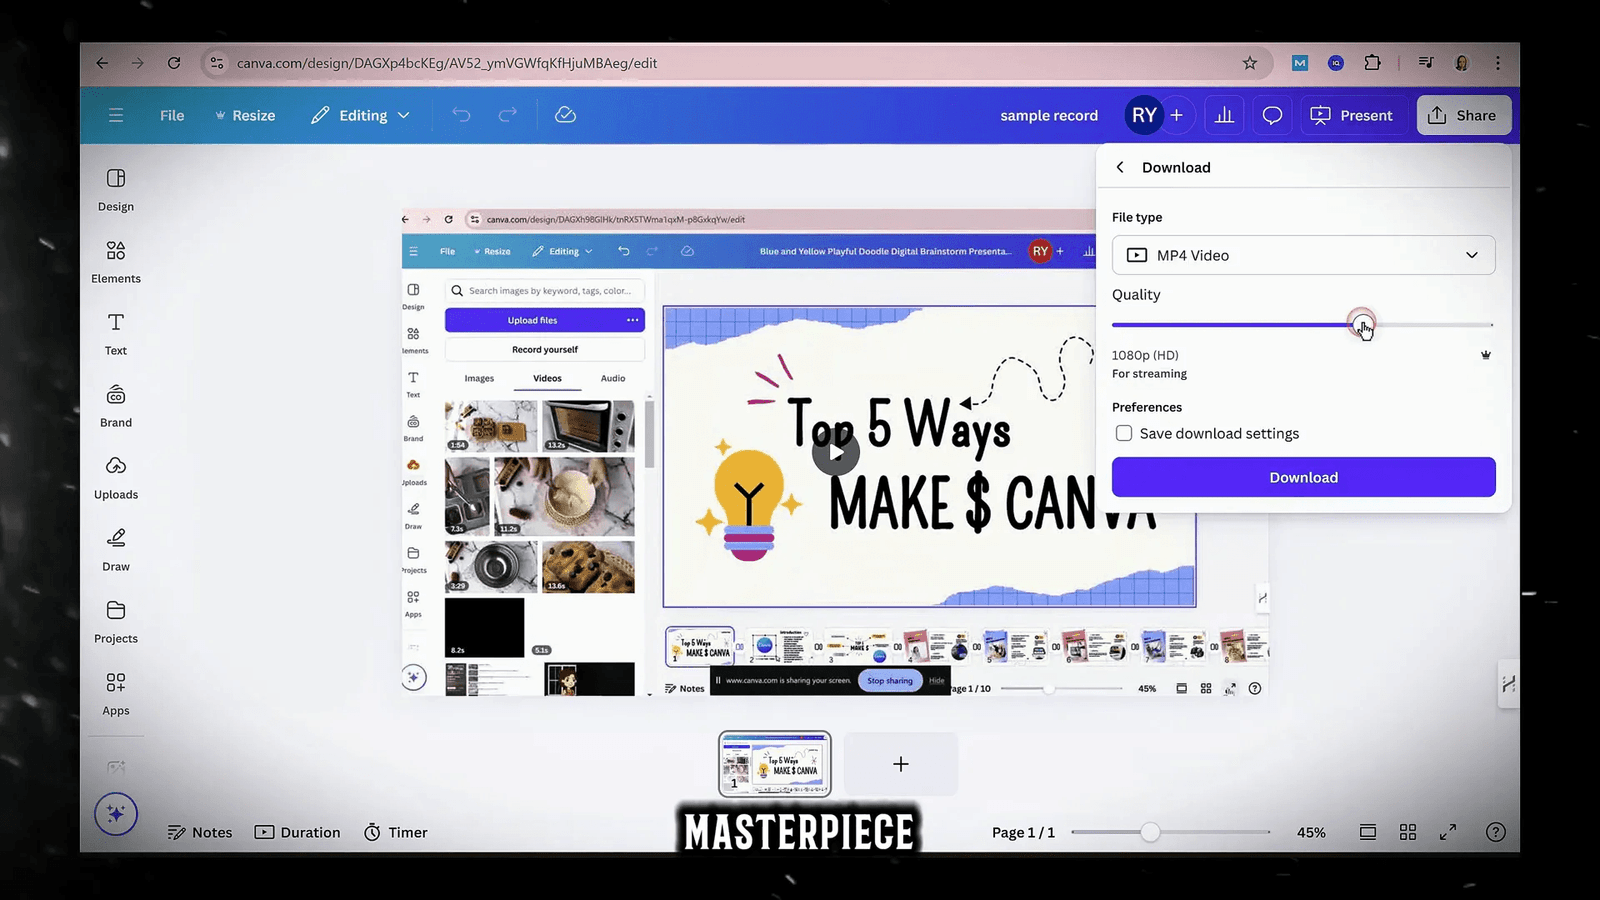The width and height of the screenshot is (1600, 900).
Task: Open the media control icon in Chrome toolbar
Action: click(x=1426, y=63)
